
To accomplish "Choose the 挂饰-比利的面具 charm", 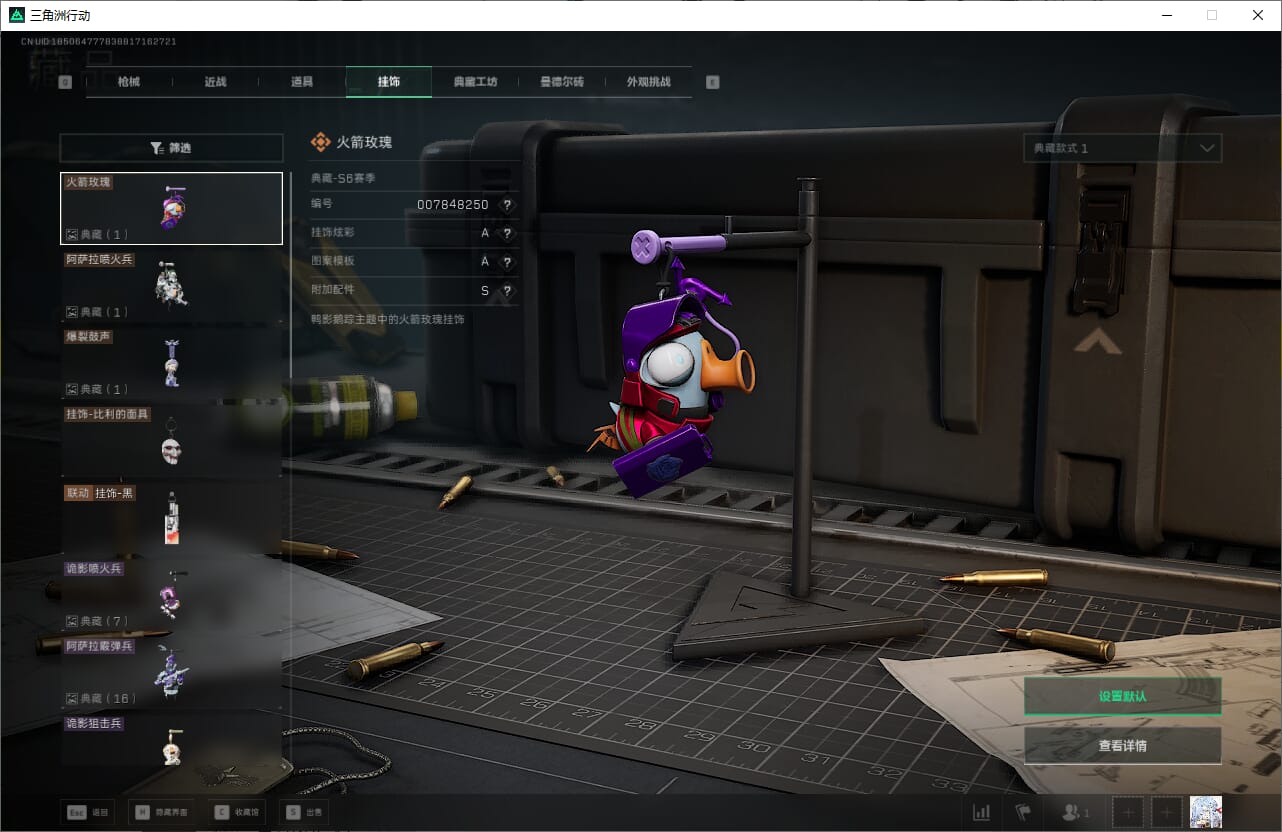I will click(x=171, y=440).
